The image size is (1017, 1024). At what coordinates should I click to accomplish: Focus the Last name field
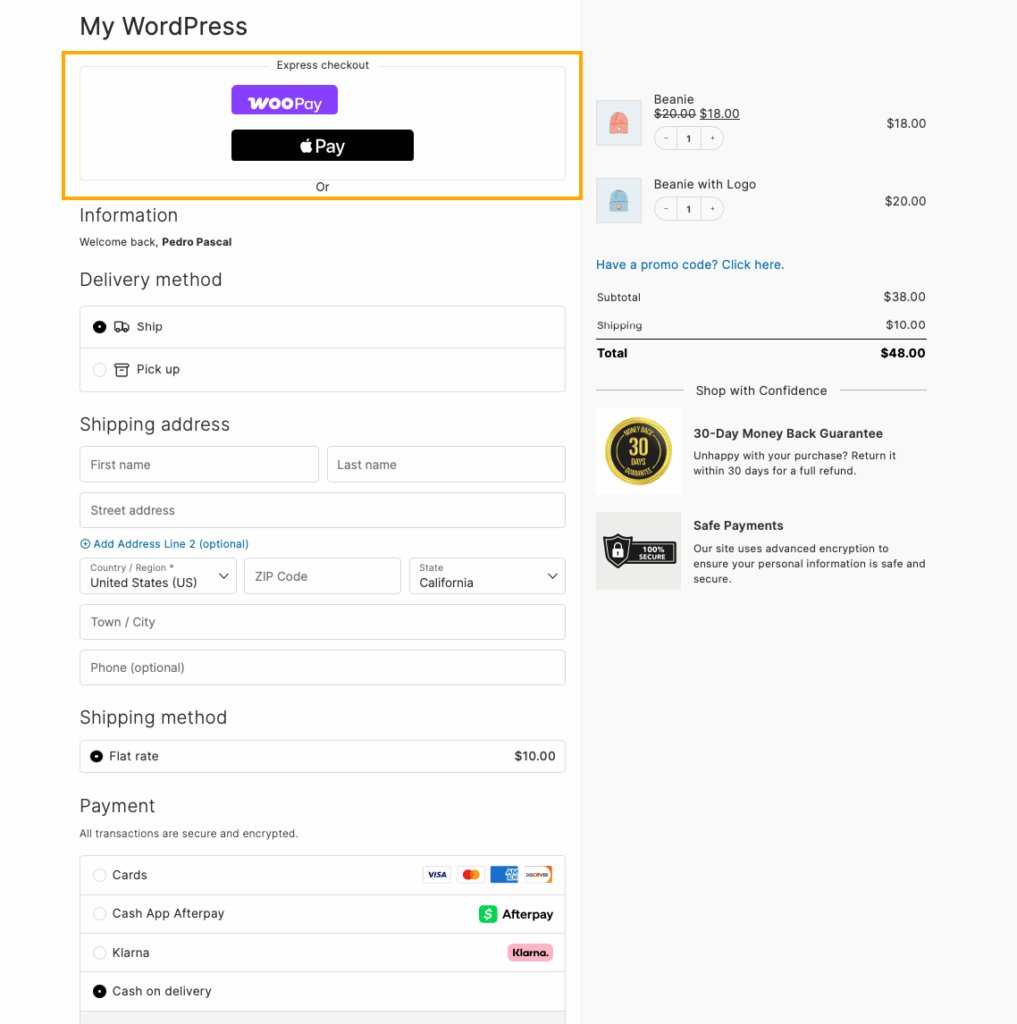pos(446,464)
